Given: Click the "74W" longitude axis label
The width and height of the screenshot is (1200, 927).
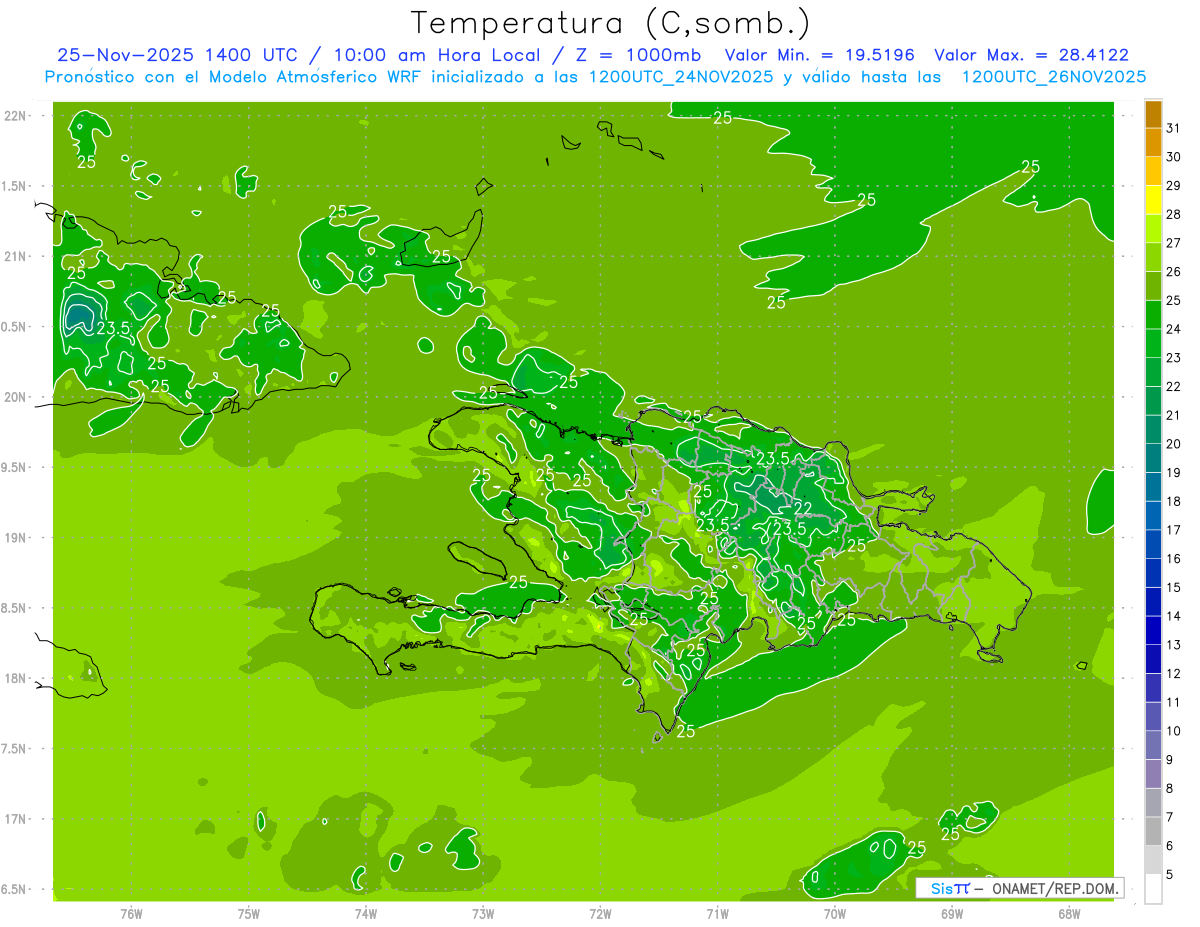Looking at the screenshot, I should pos(366,913).
